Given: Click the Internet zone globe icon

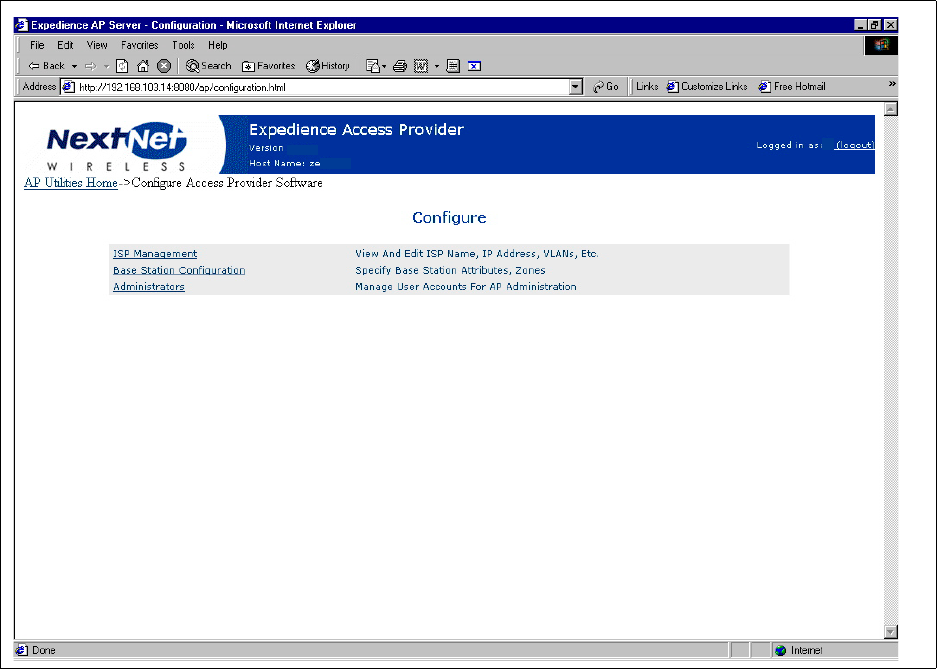Looking at the screenshot, I should (780, 650).
